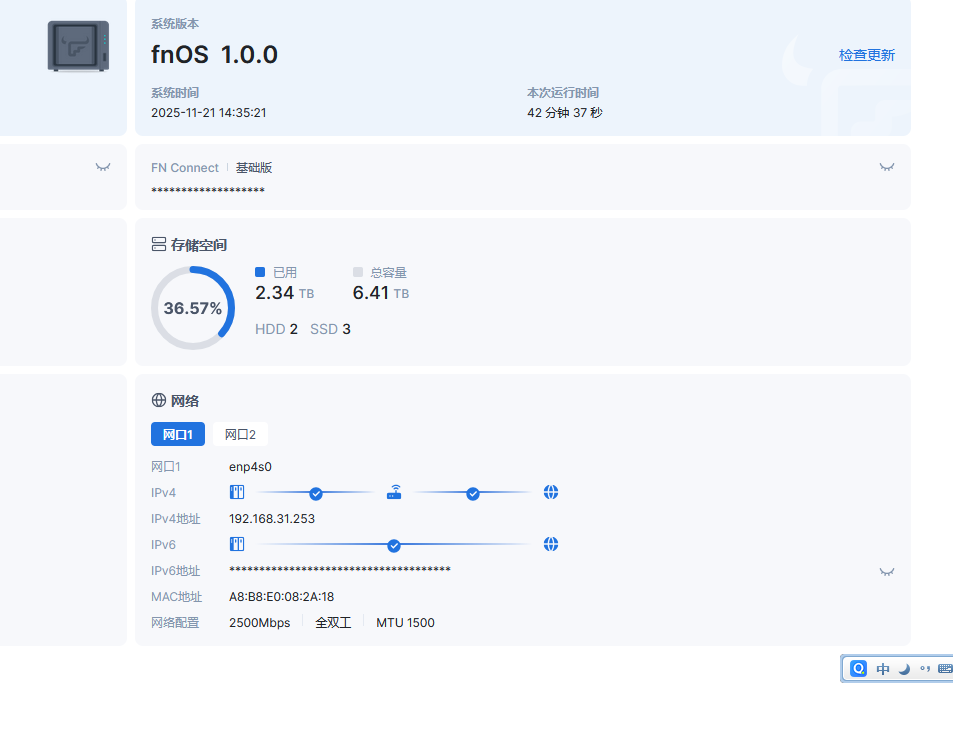The image size is (953, 744).
Task: Click the 检查更新 link
Action: coord(867,55)
